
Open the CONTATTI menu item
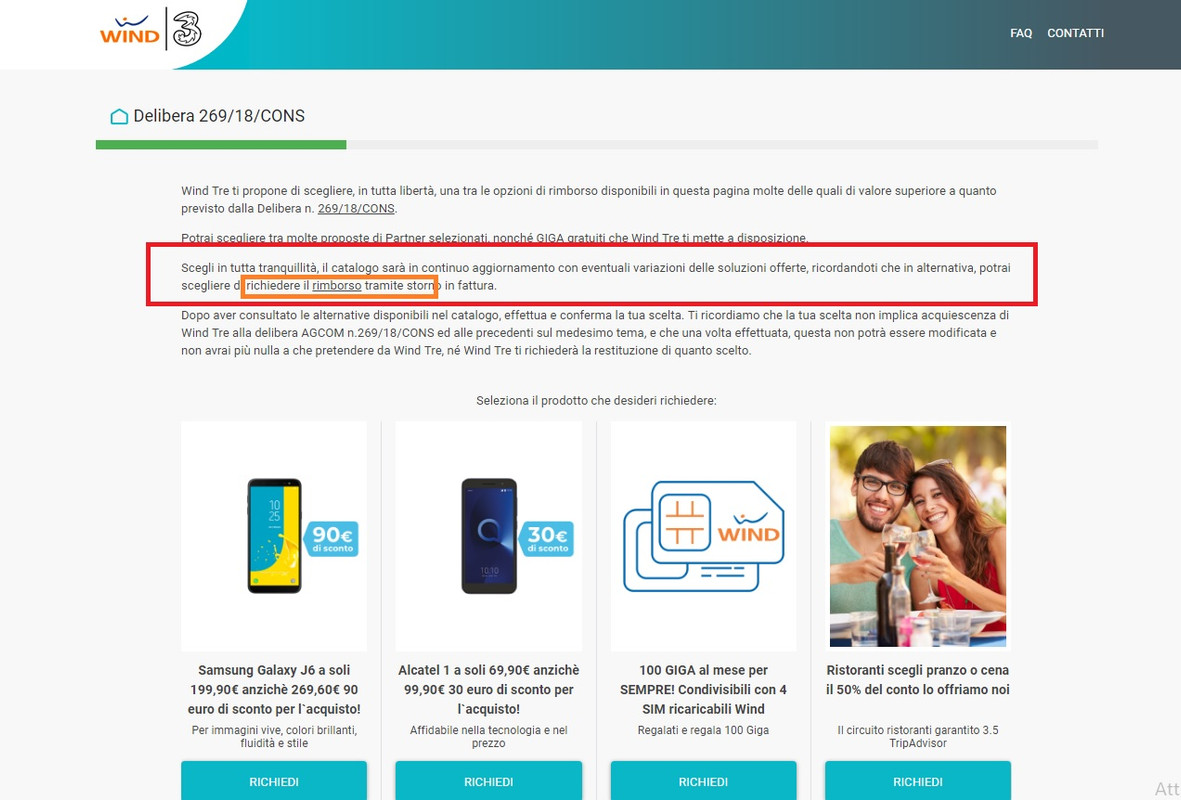(x=1075, y=33)
